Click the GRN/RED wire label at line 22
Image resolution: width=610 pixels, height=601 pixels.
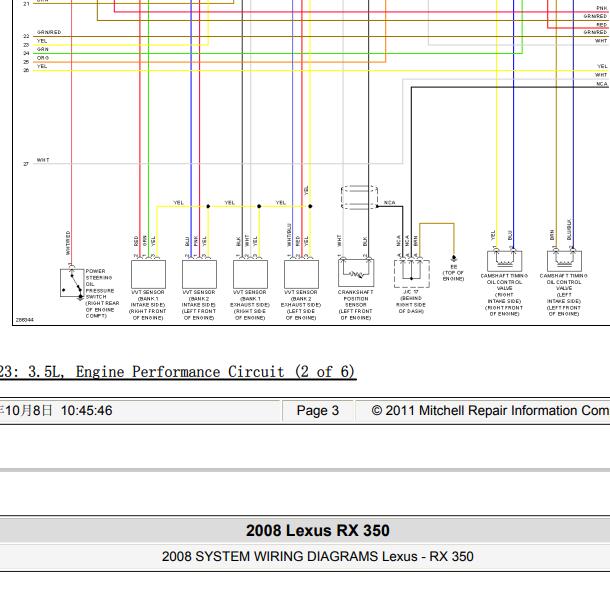click(x=49, y=32)
